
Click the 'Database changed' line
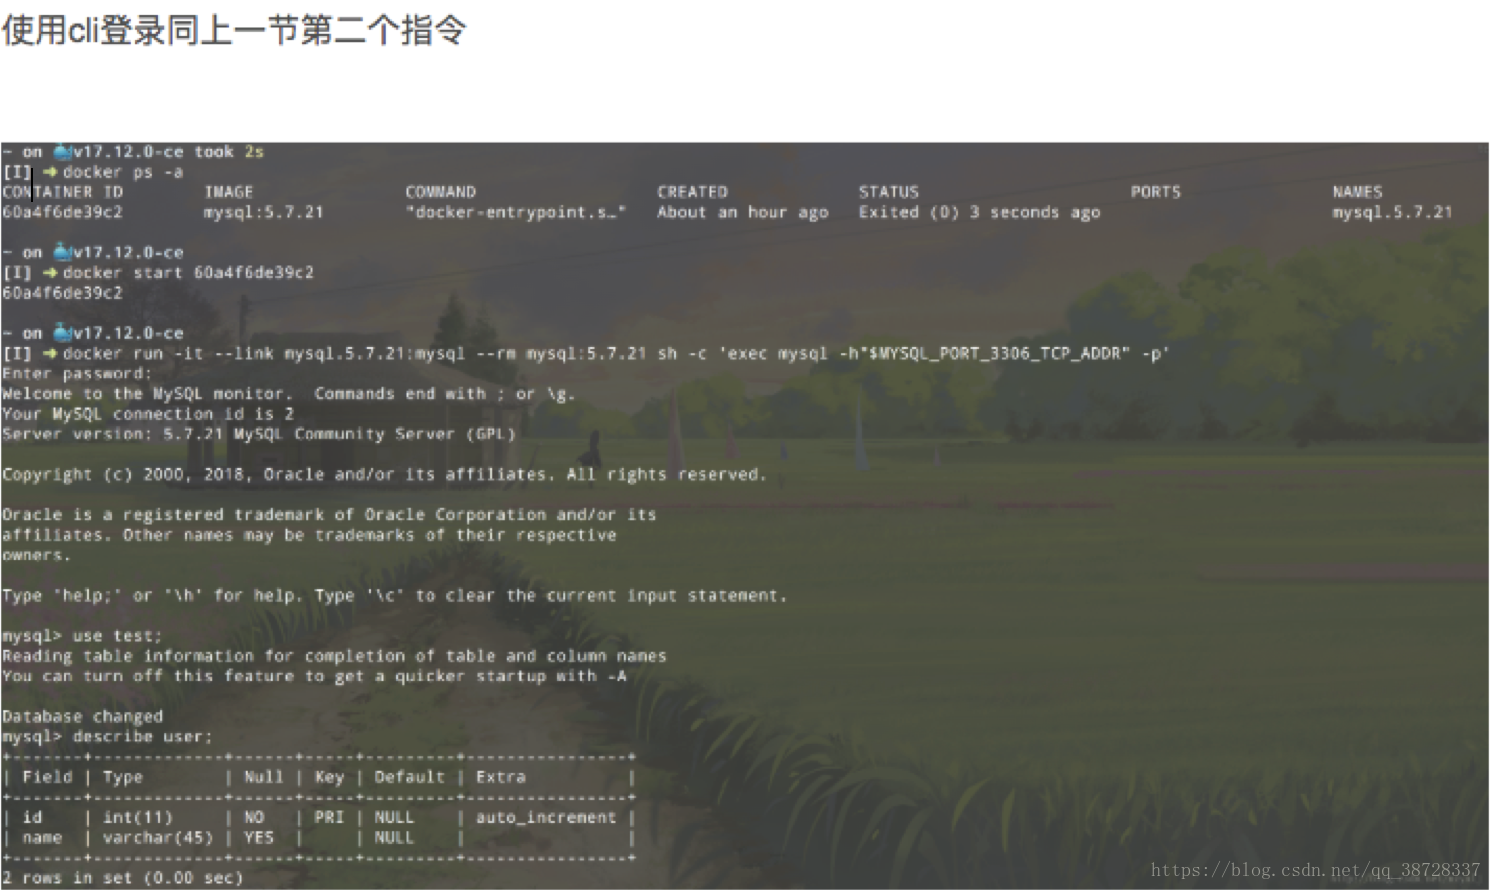[82, 716]
